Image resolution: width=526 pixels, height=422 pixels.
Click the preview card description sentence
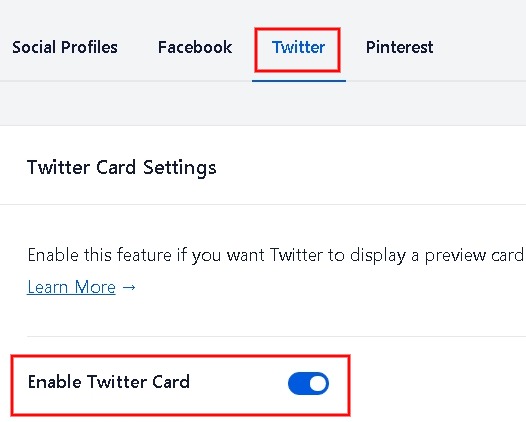pos(276,255)
